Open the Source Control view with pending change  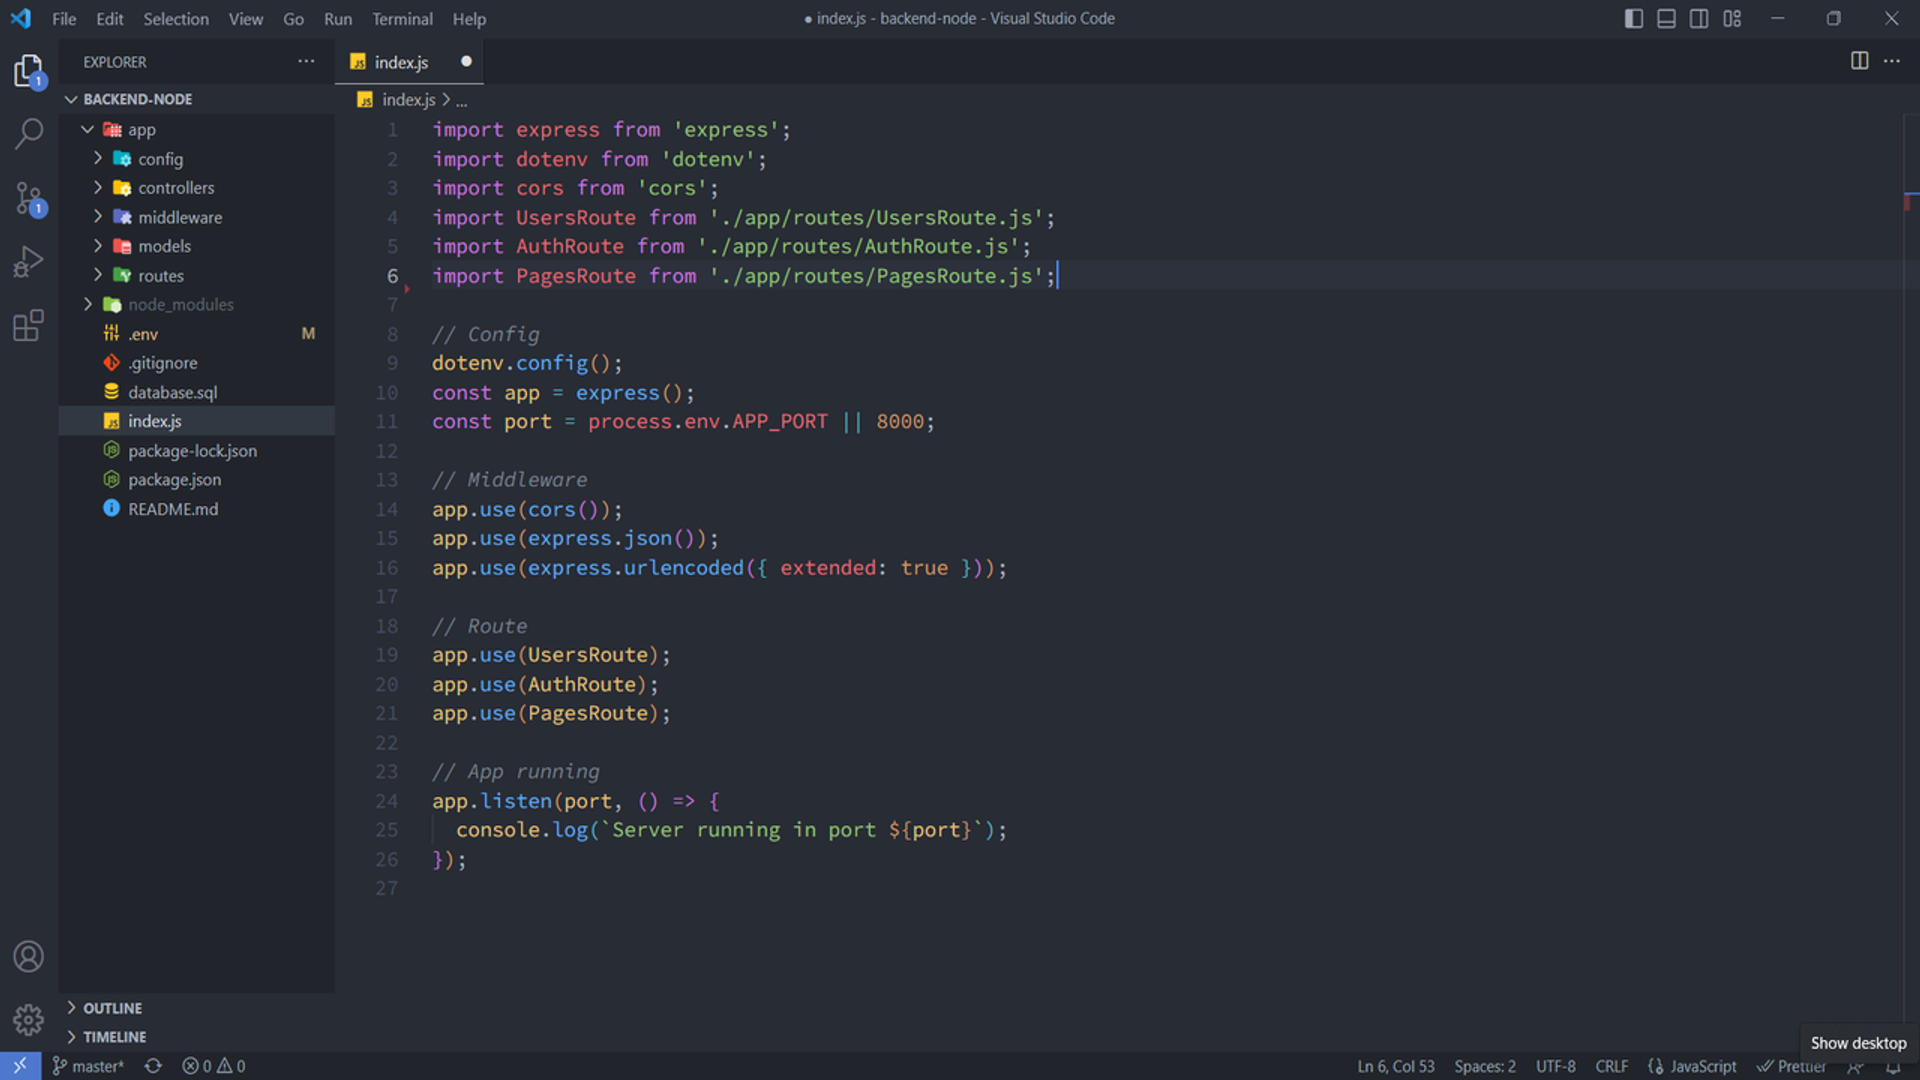(x=29, y=198)
